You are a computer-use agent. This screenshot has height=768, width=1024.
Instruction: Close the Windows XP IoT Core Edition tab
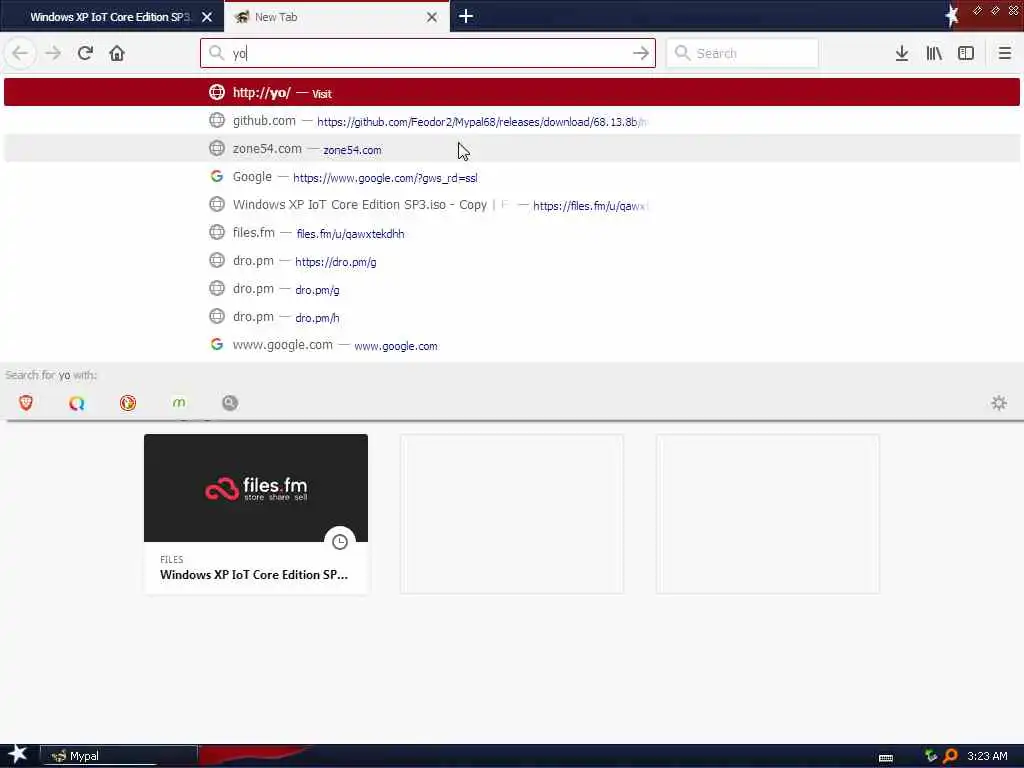coord(207,17)
